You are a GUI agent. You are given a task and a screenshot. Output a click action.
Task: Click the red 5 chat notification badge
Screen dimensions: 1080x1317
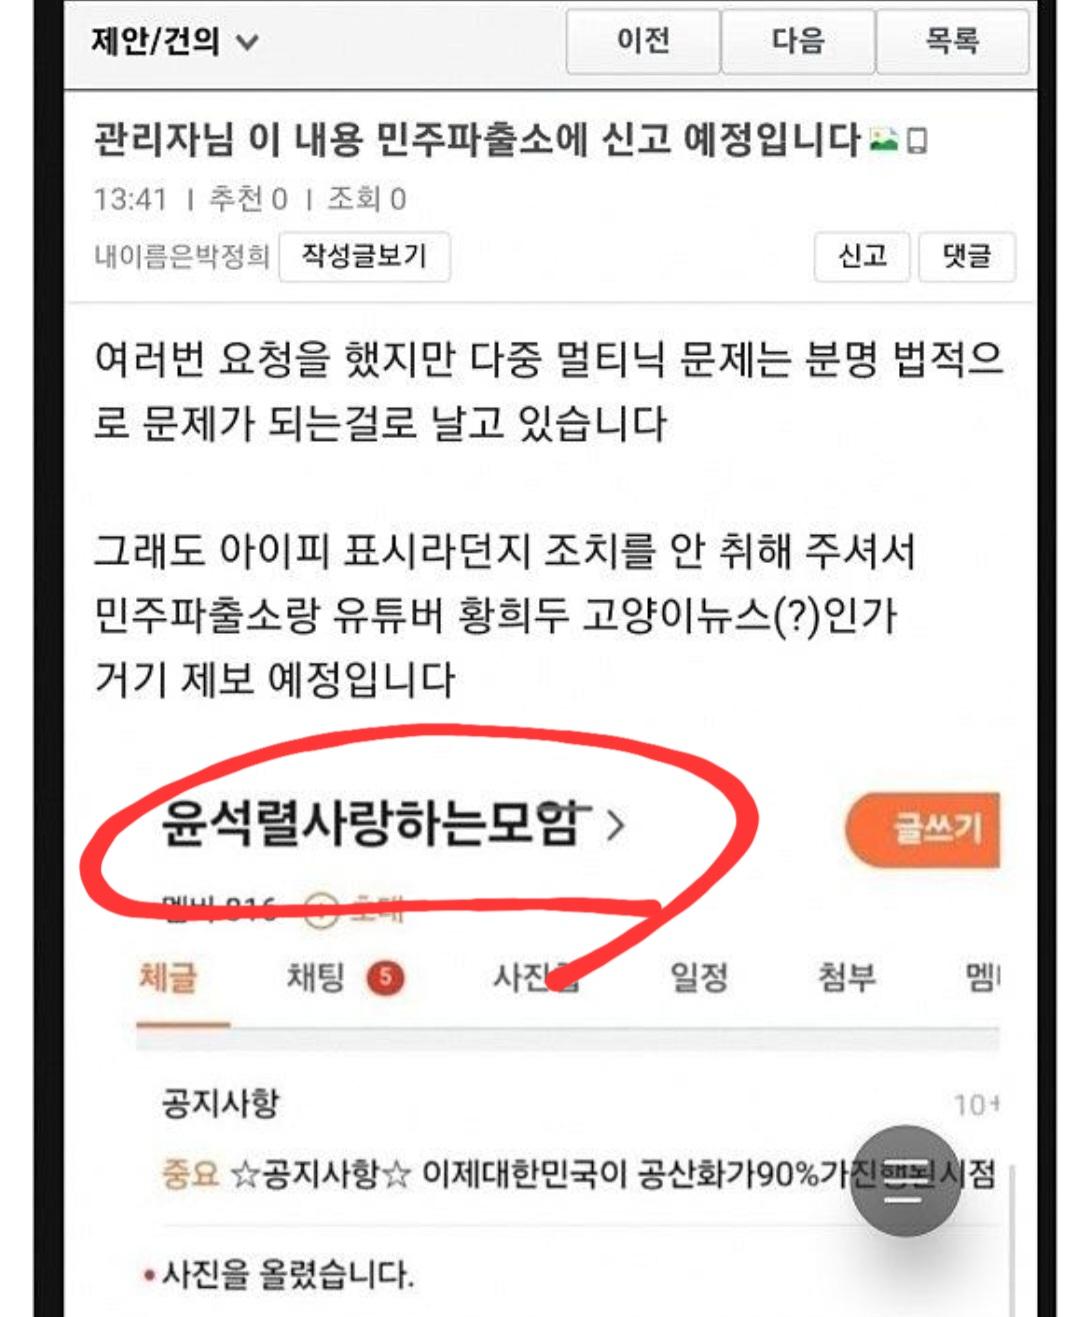[386, 978]
